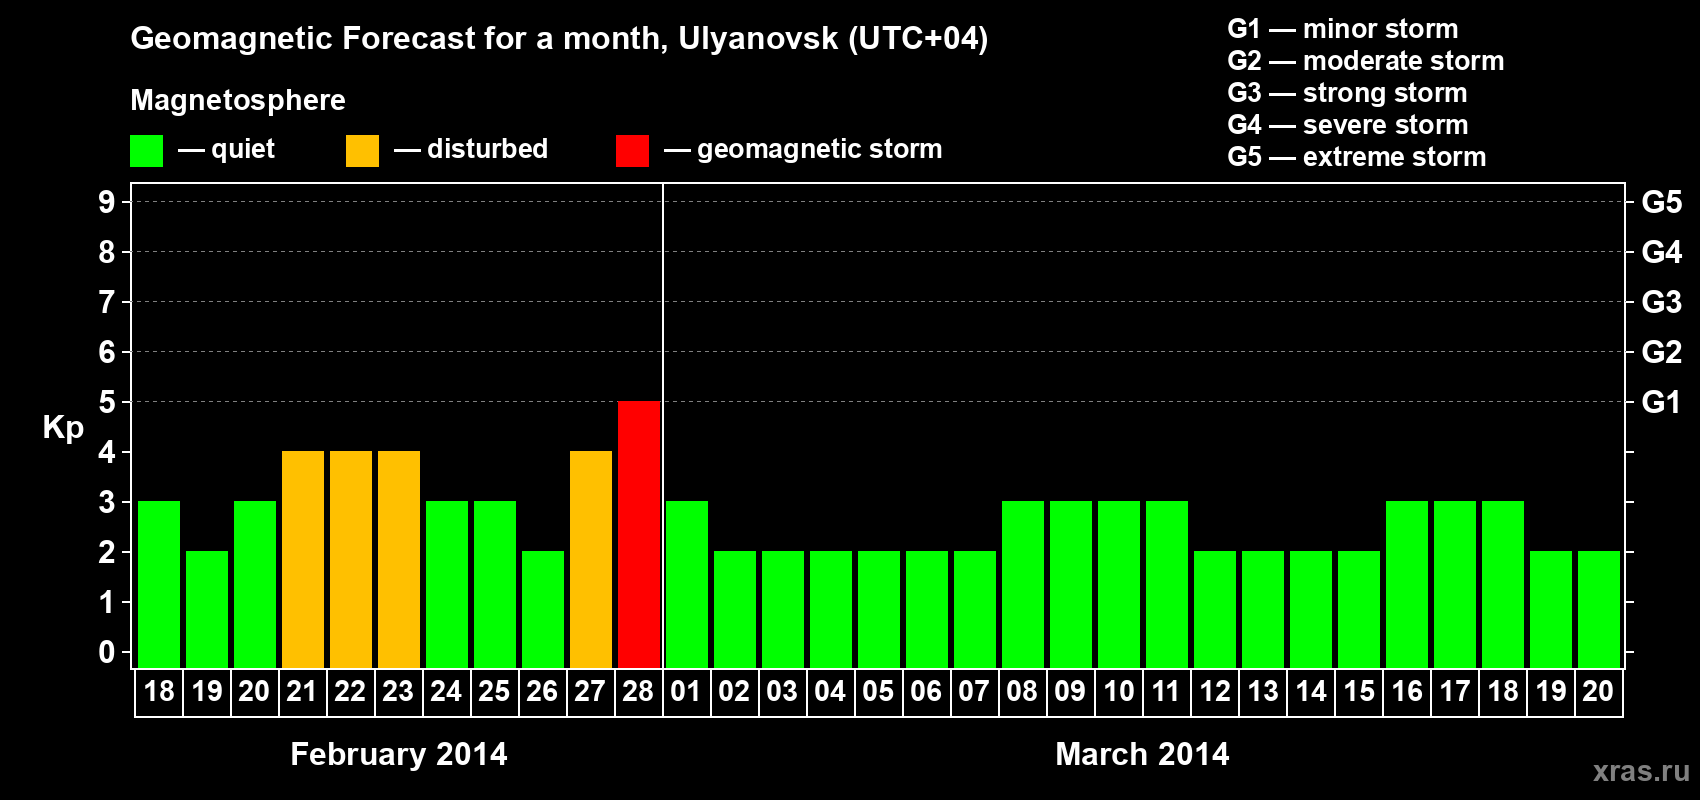The width and height of the screenshot is (1700, 800).
Task: Click the right-axis G2 label
Action: click(x=1662, y=352)
